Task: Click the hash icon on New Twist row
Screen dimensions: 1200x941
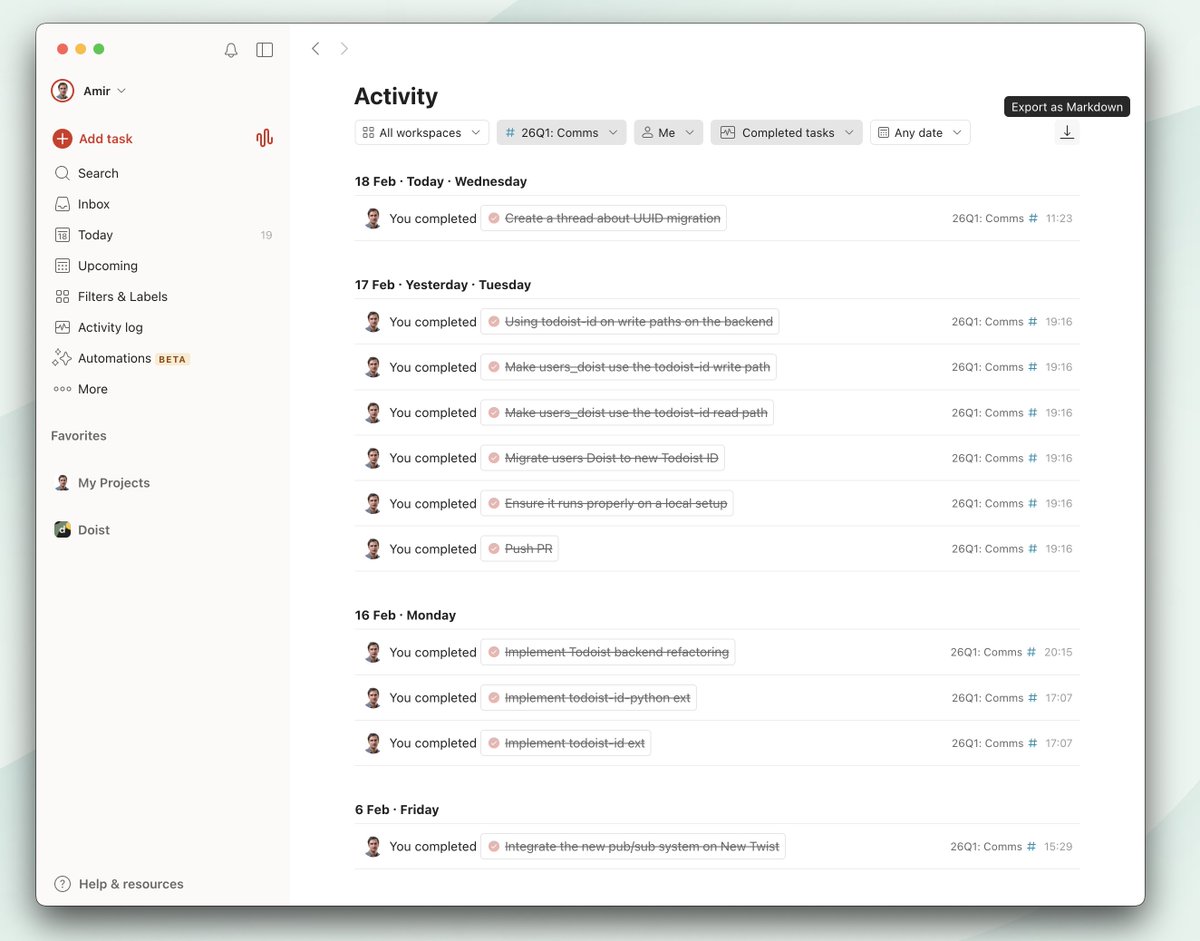Action: 1033,847
